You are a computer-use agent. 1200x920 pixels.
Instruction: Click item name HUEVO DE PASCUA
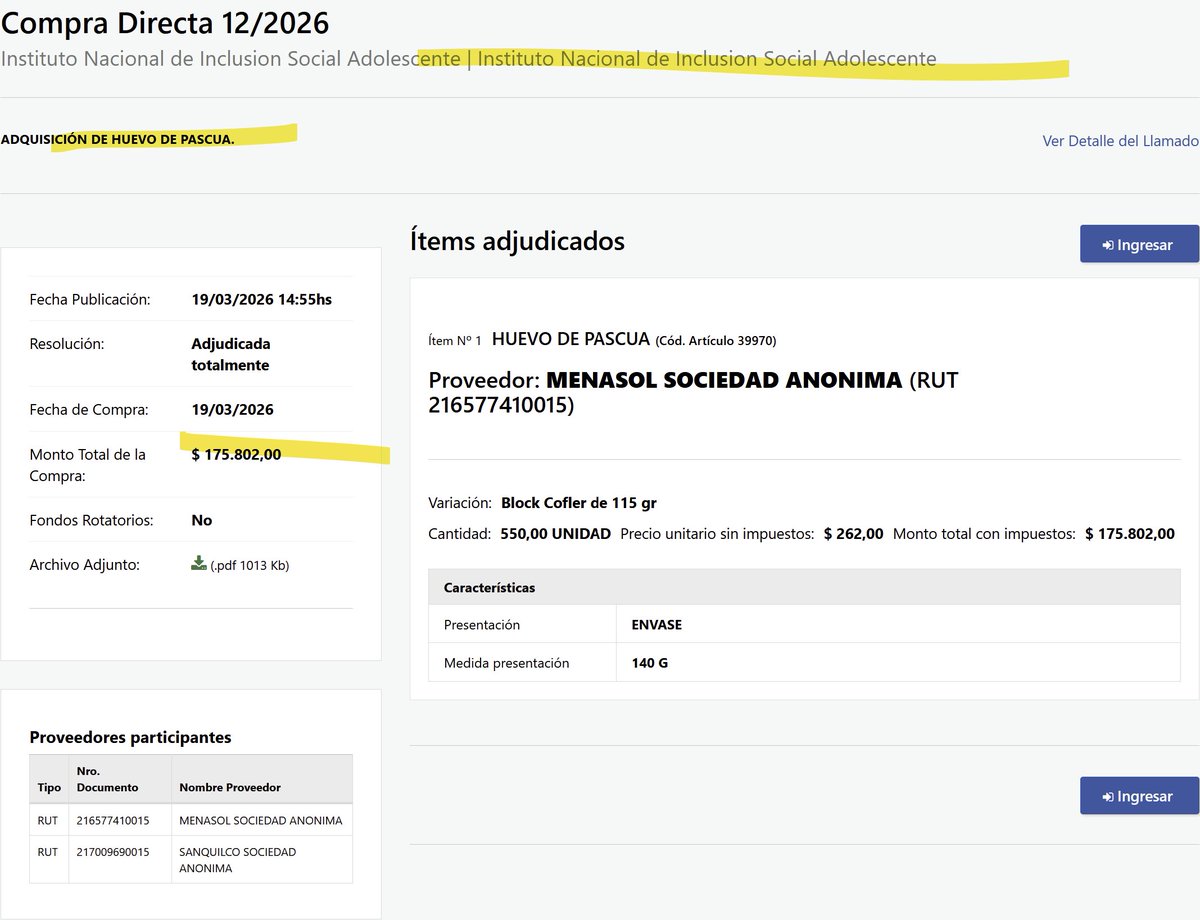pyautogui.click(x=571, y=339)
